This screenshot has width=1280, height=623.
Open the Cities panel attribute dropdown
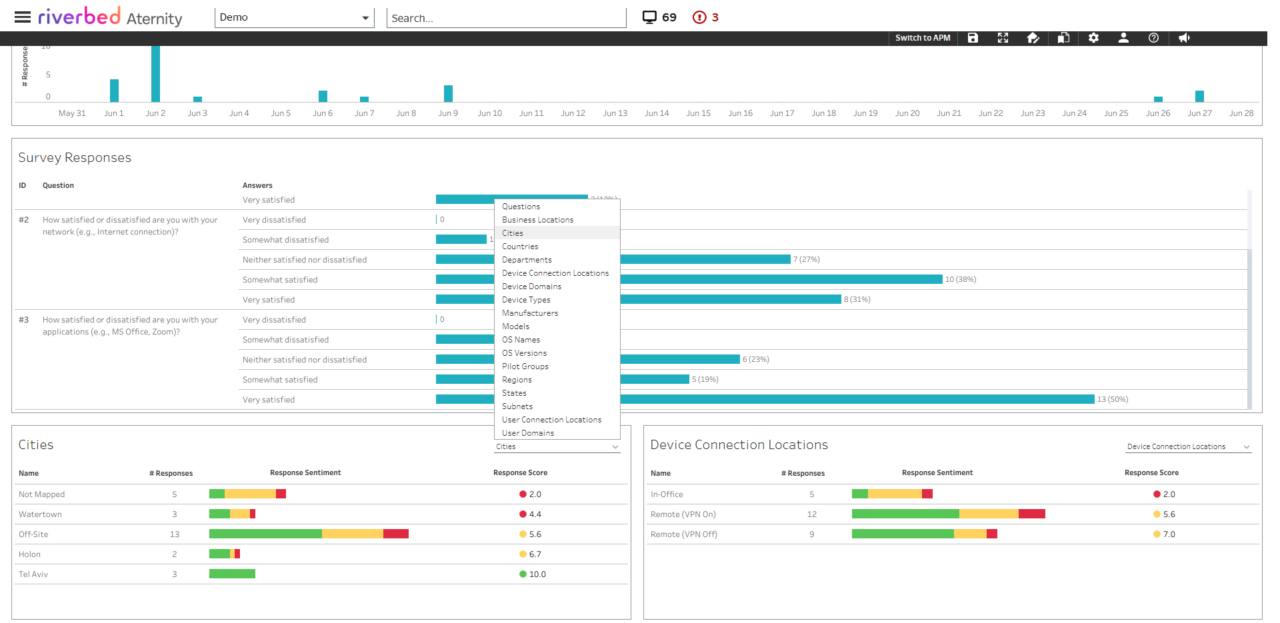[x=557, y=446]
